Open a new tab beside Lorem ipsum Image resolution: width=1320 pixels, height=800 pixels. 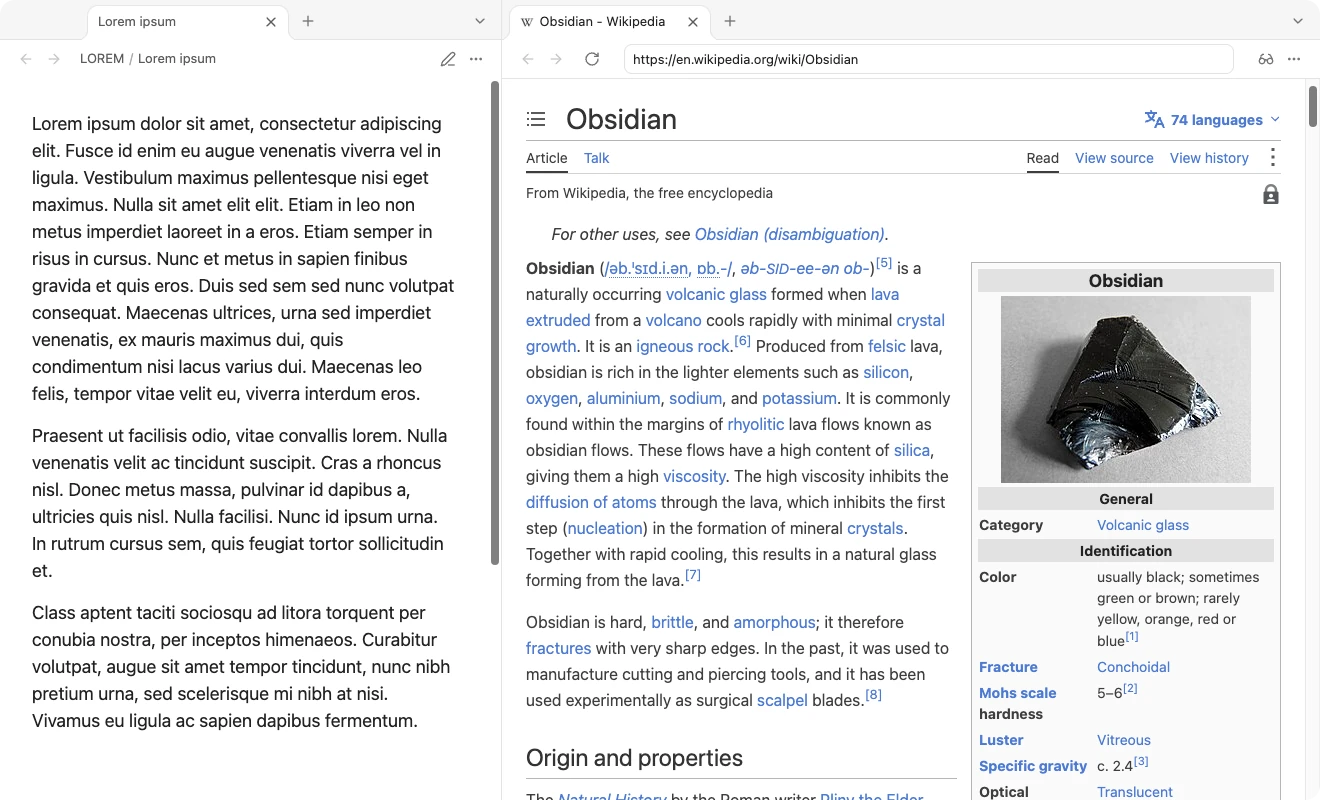tap(308, 21)
